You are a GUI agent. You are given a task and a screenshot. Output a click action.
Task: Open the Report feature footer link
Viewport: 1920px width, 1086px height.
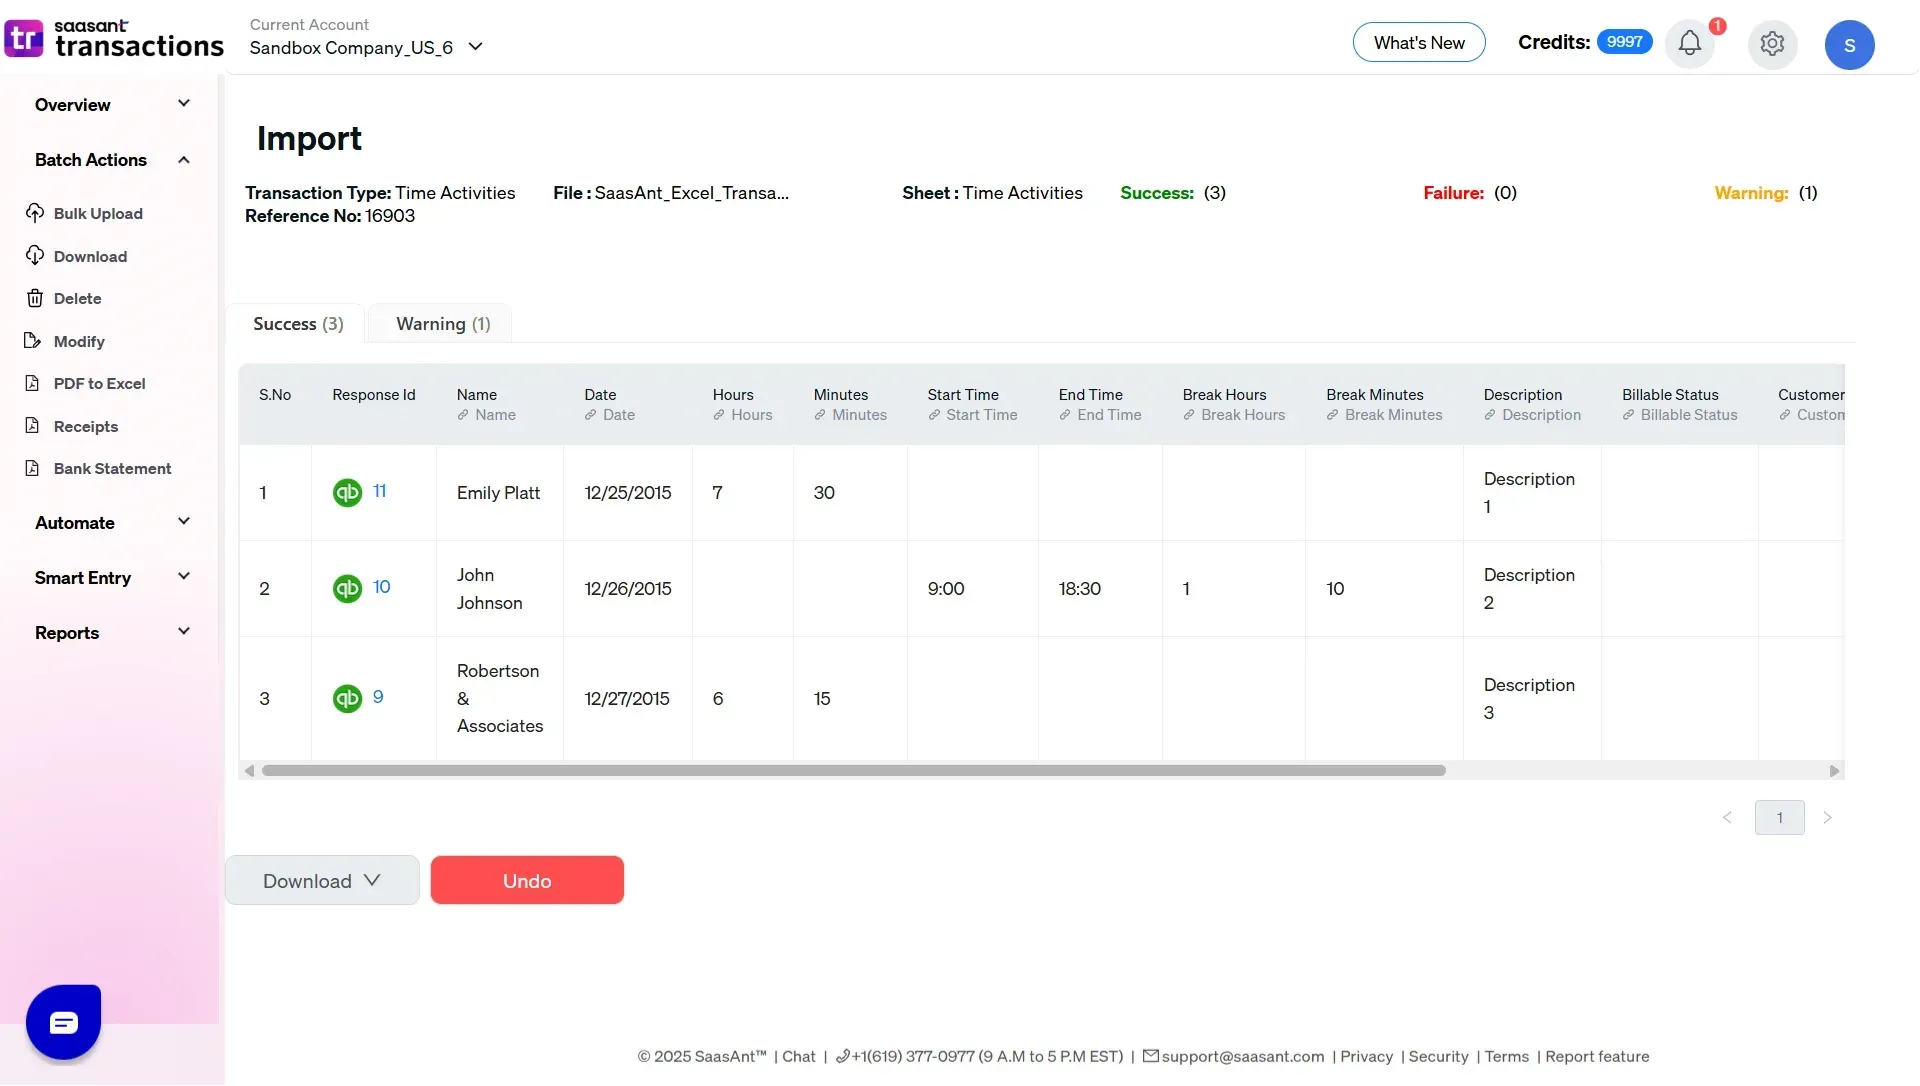tap(1597, 1057)
